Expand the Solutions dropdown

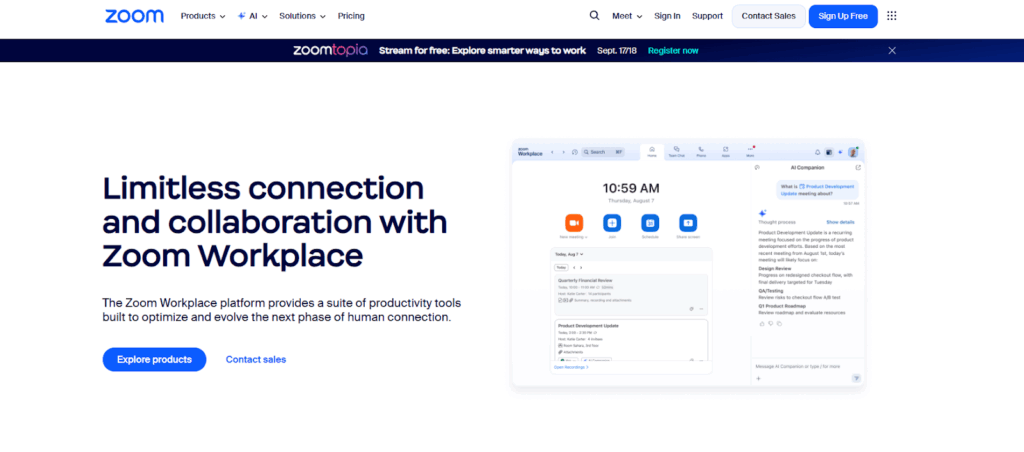click(302, 16)
